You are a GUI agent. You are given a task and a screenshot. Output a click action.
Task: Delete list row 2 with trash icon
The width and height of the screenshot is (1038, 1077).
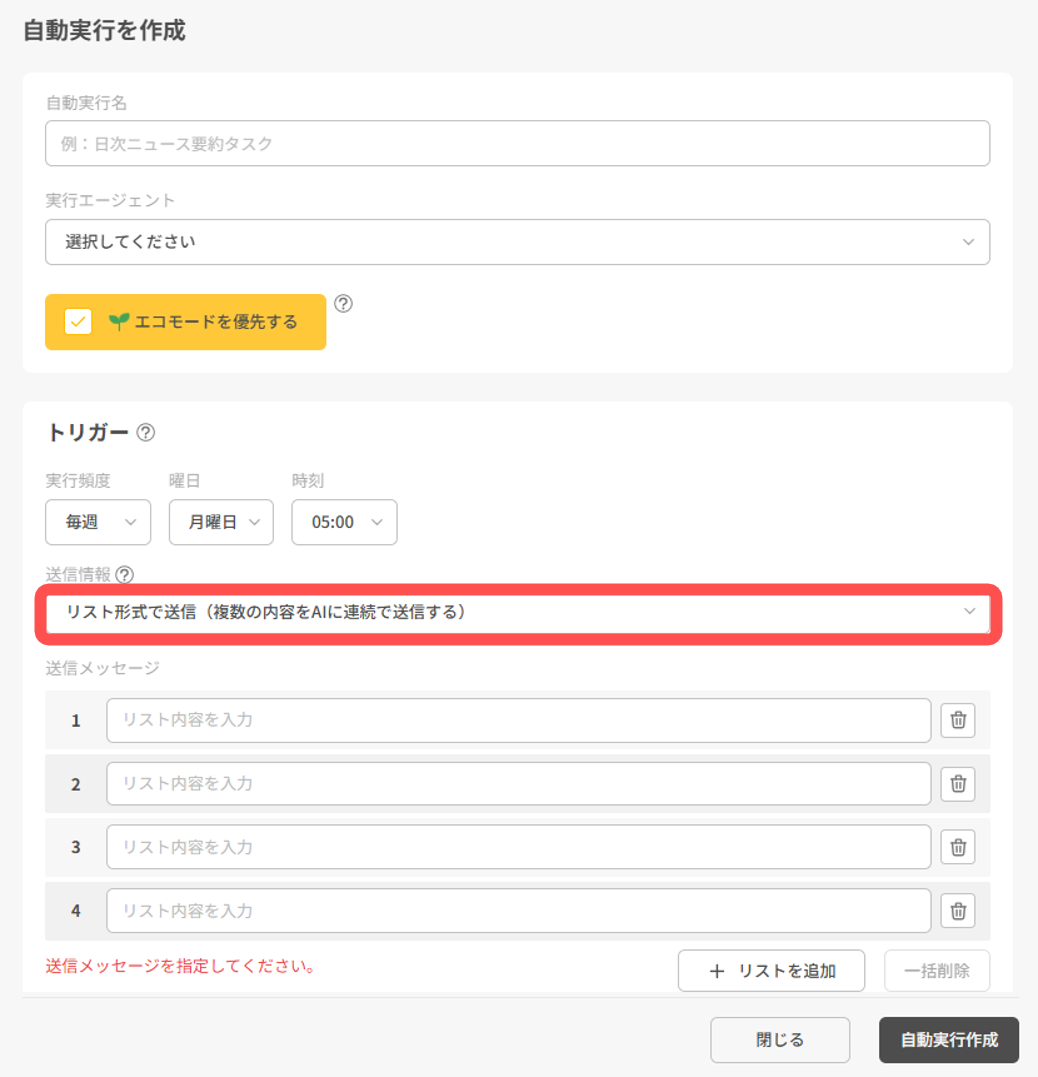958,784
